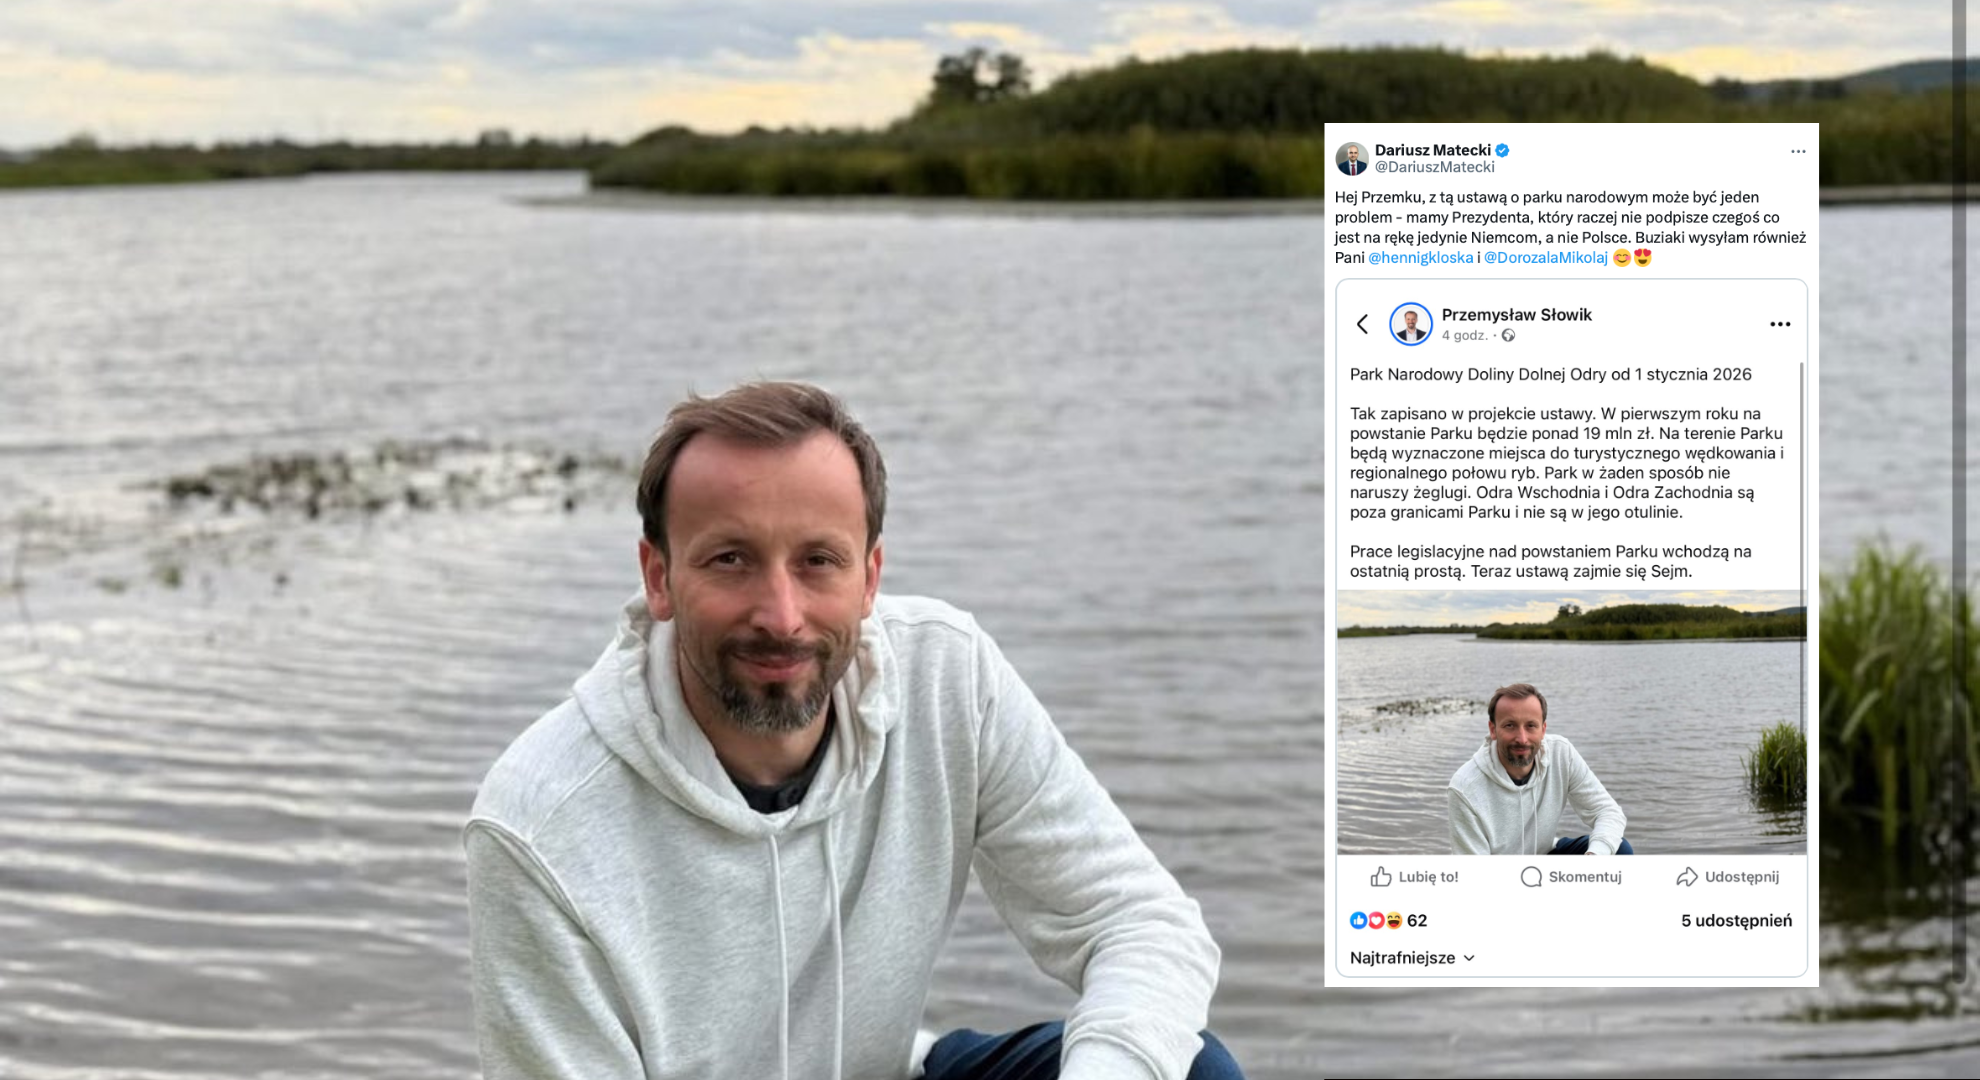Expand the Najtrafniejsze sort dropdown
Image resolution: width=1980 pixels, height=1080 pixels.
(1412, 958)
